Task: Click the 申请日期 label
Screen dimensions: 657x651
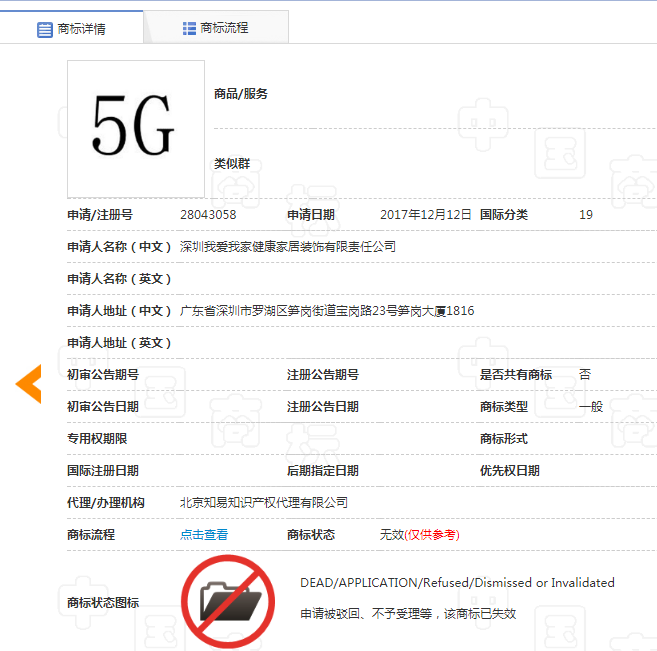Action: tap(310, 215)
